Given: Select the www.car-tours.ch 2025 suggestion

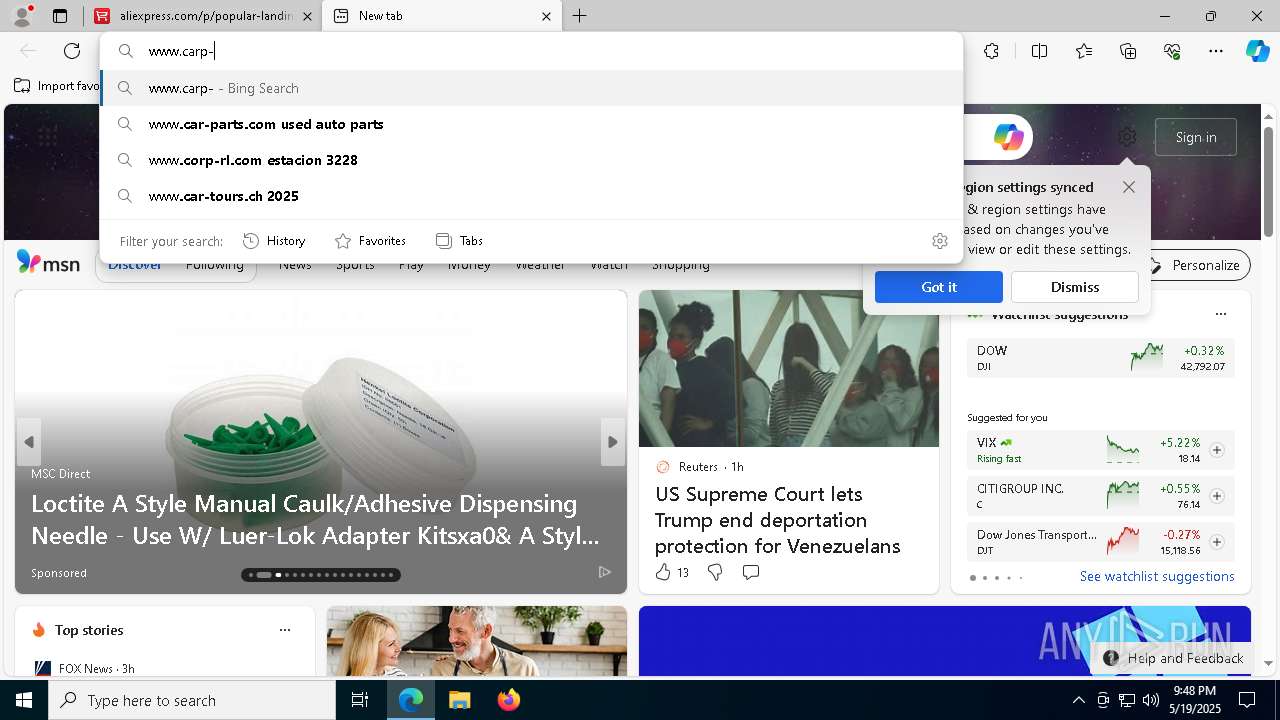Looking at the screenshot, I should pos(531,196).
